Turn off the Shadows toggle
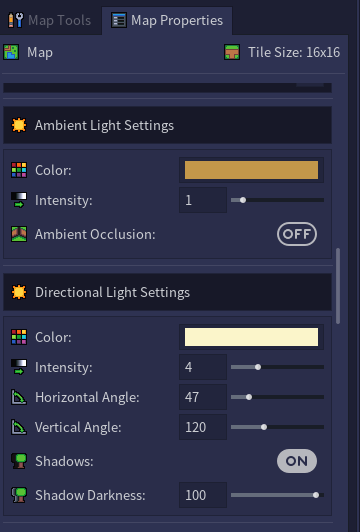Screen dimensions: 360x532 297,461
